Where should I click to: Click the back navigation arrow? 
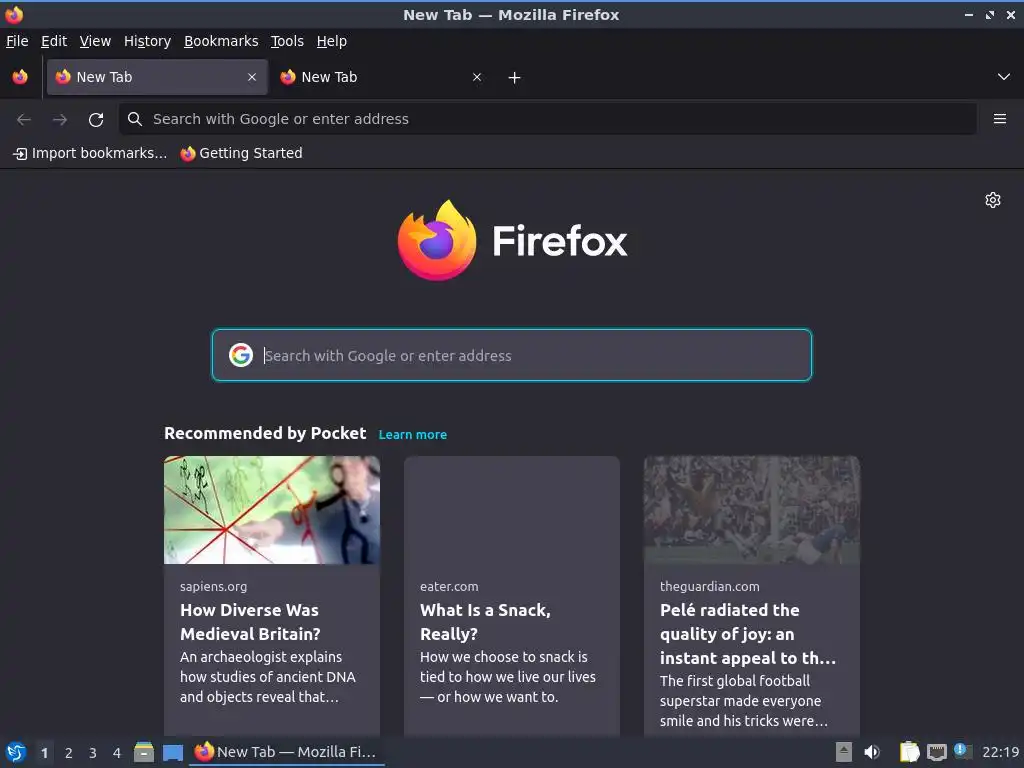tap(24, 120)
